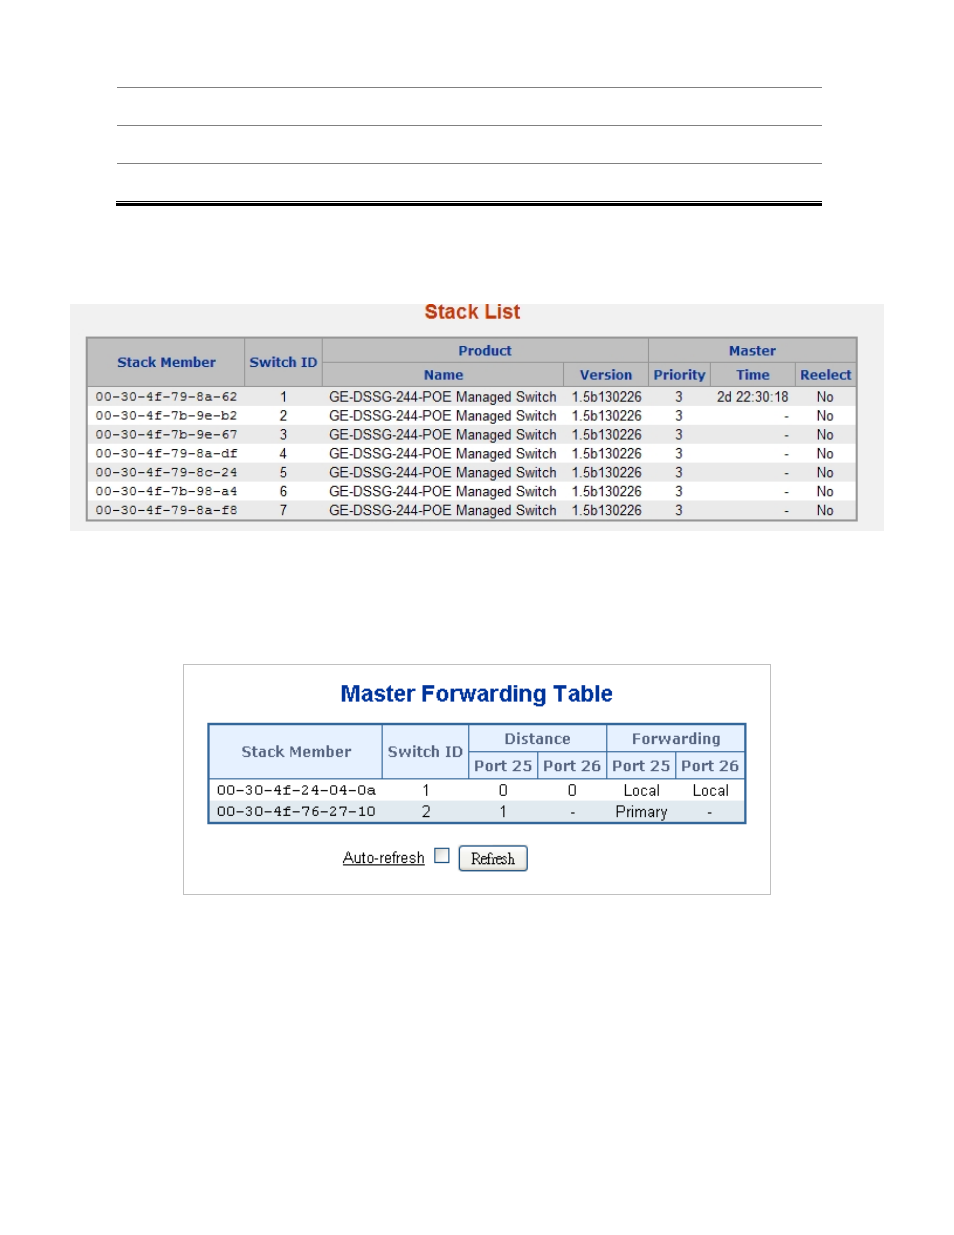Image resolution: width=954 pixels, height=1235 pixels.
Task: Select stack member 00-30-4f-79-8a-62
Action: (x=166, y=397)
